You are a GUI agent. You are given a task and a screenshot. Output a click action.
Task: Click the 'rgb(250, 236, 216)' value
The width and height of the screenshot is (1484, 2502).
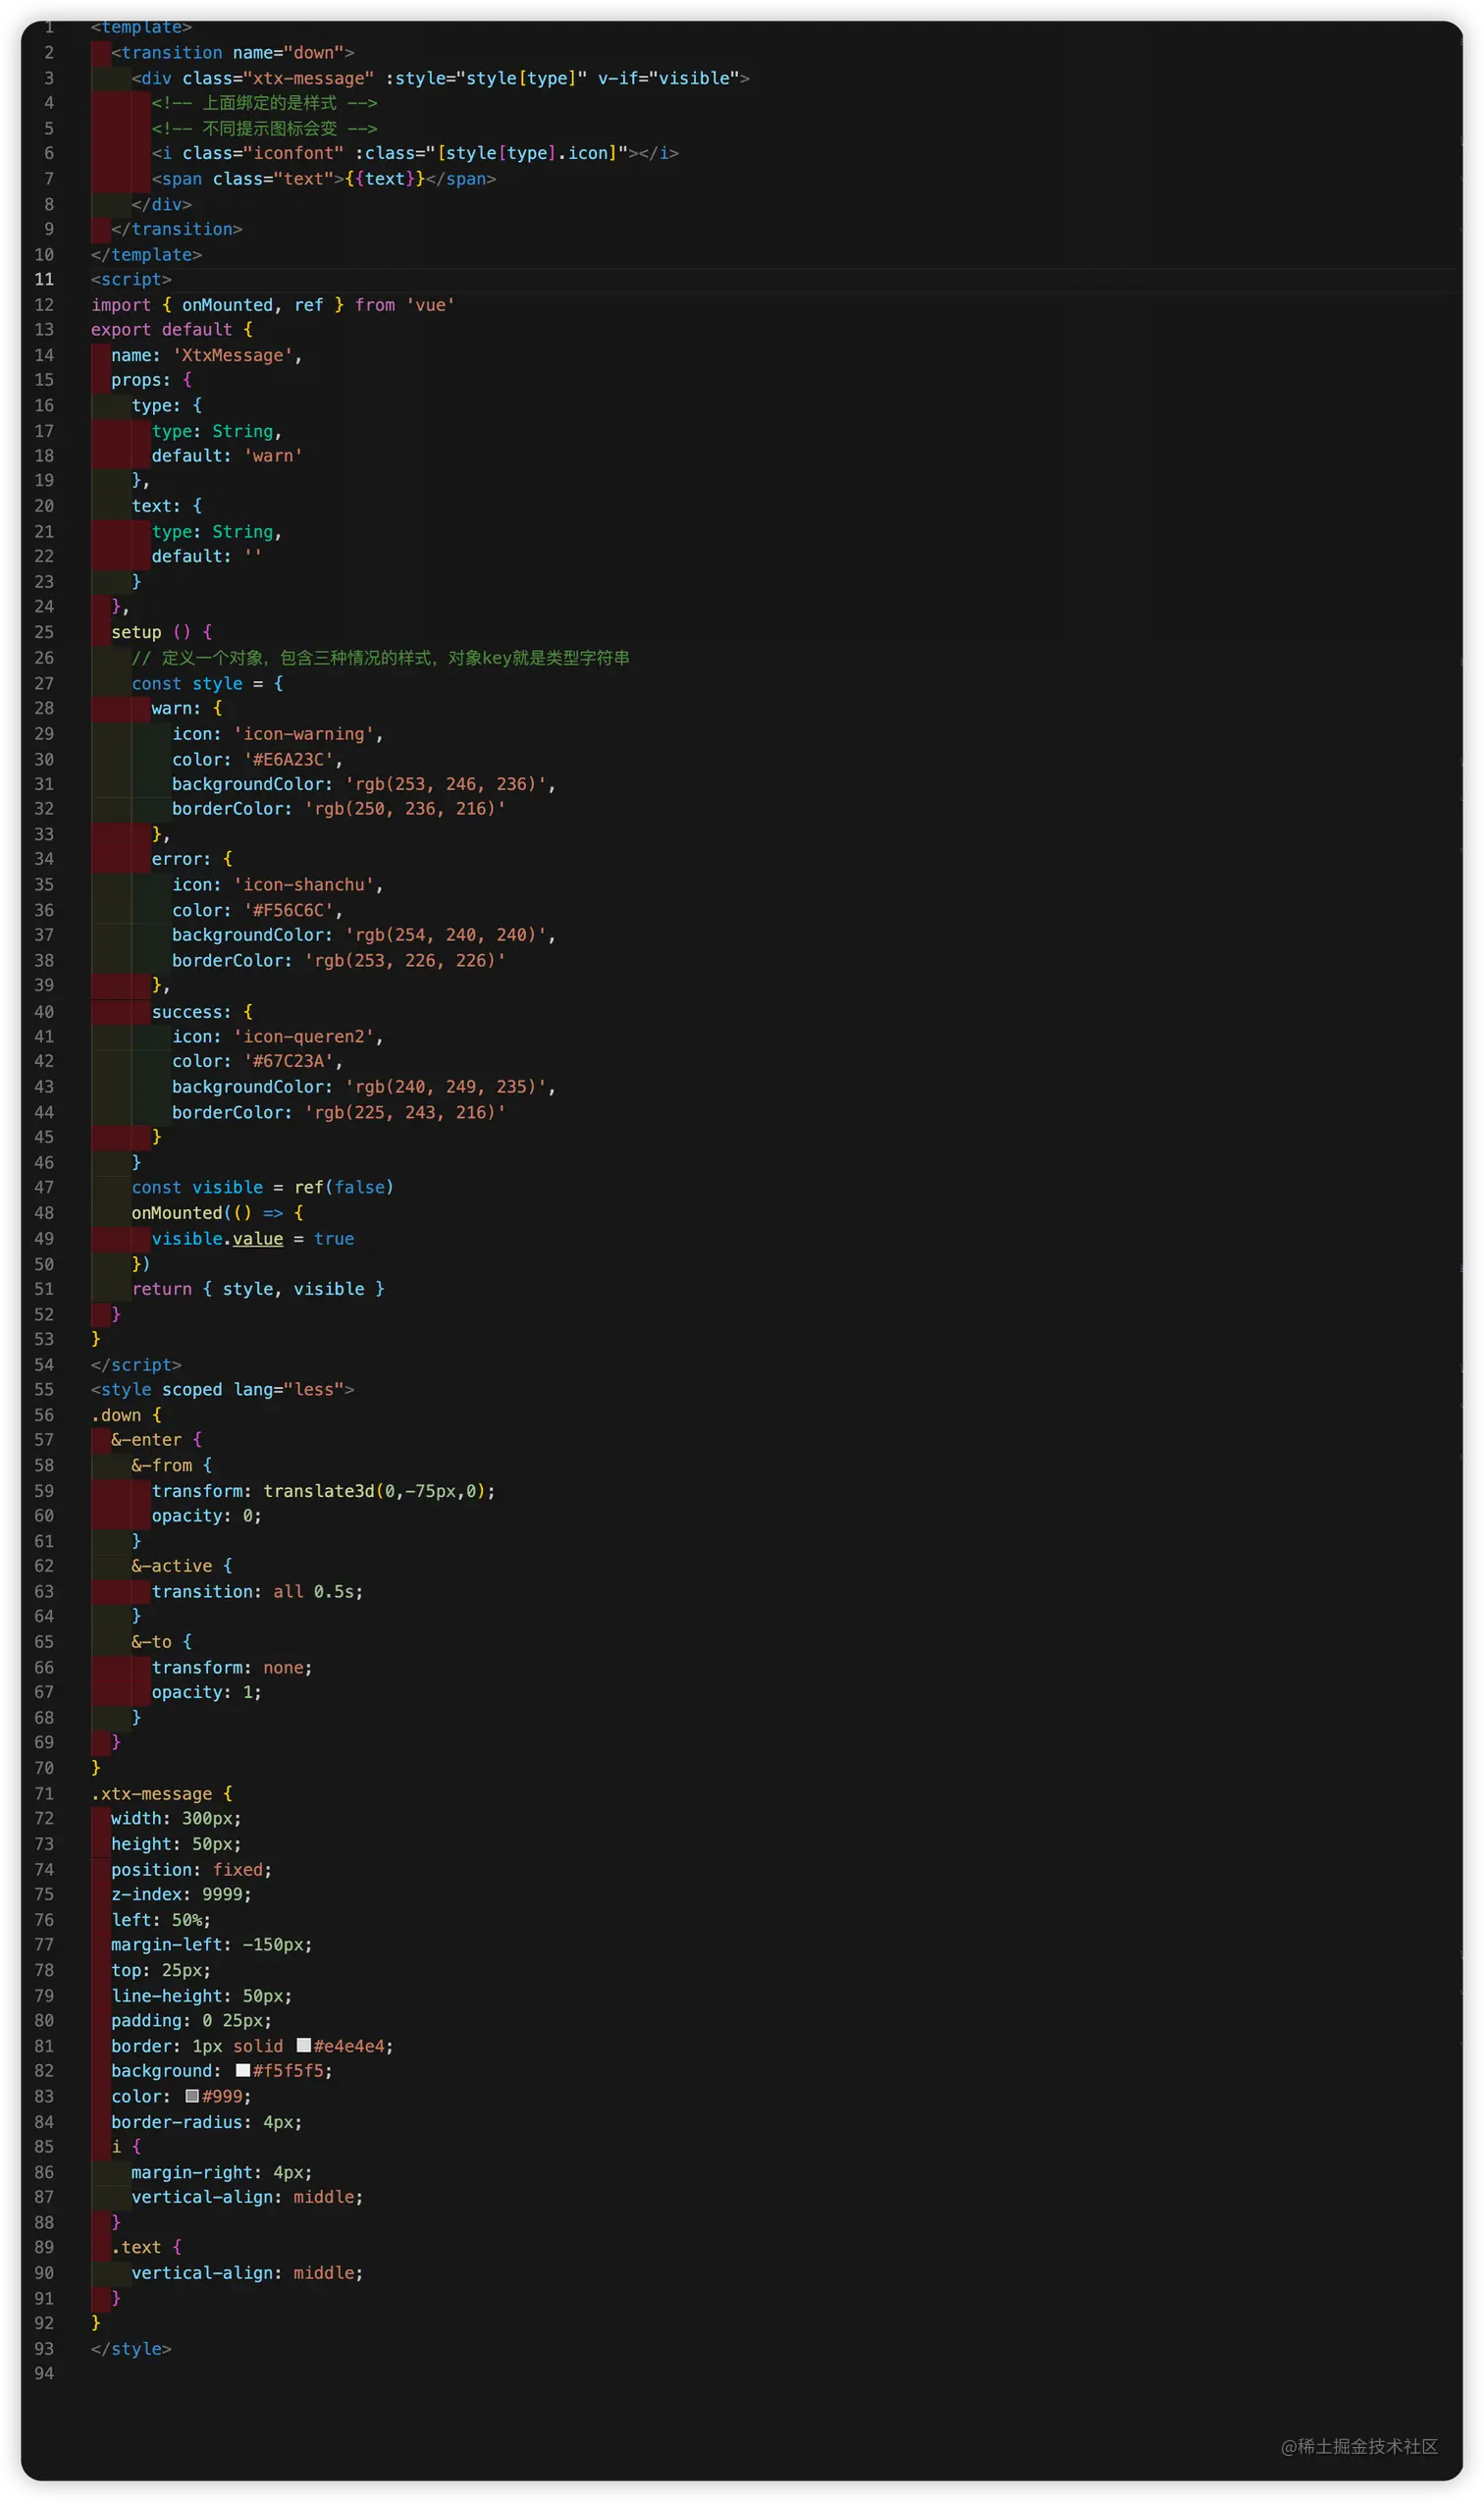pyautogui.click(x=405, y=809)
